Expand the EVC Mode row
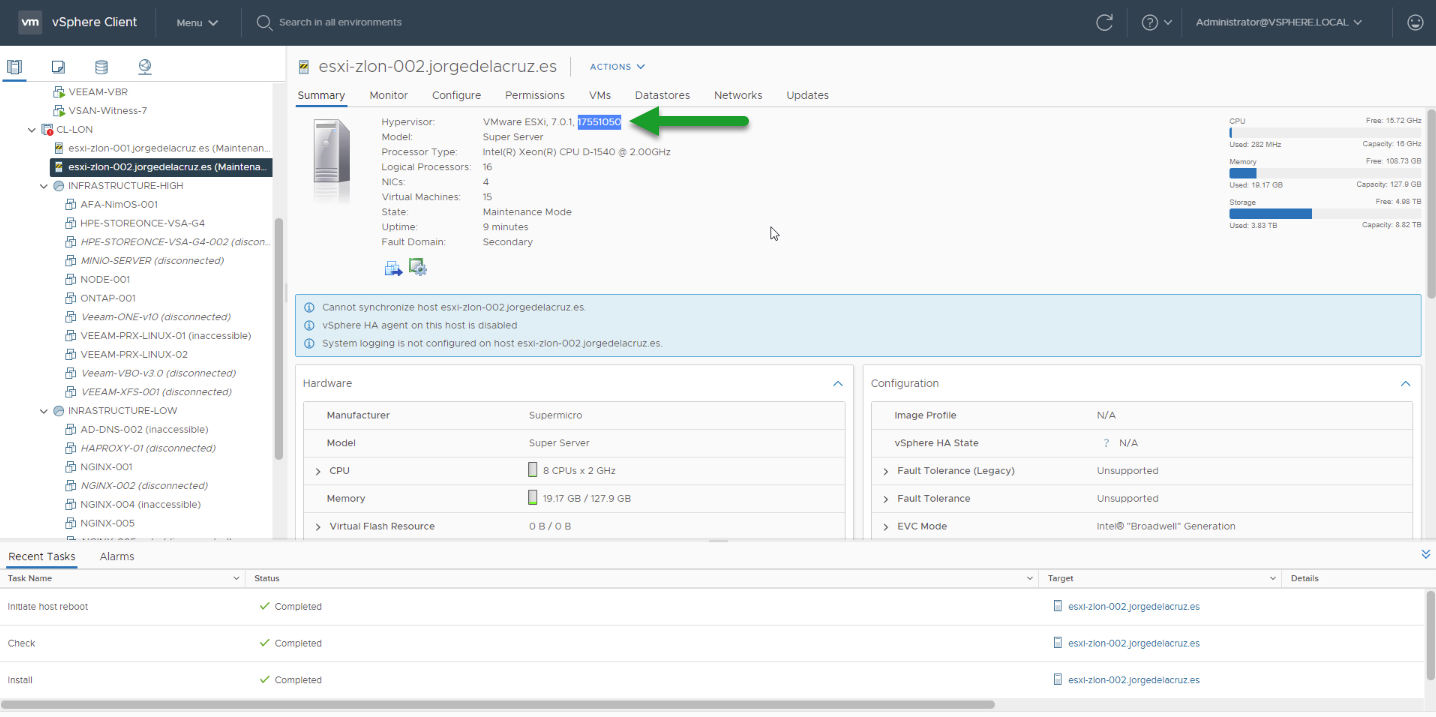This screenshot has height=717, width=1436. [x=886, y=527]
